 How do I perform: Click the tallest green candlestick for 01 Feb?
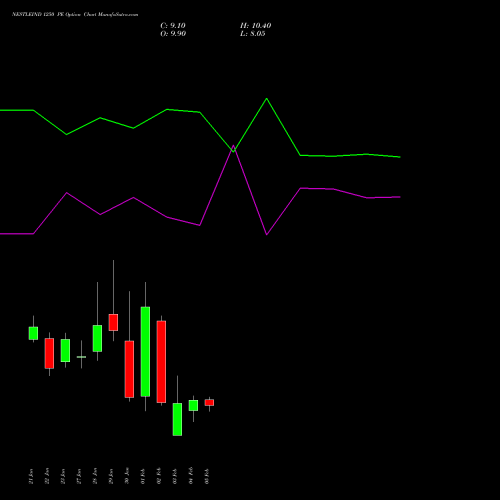point(145,352)
